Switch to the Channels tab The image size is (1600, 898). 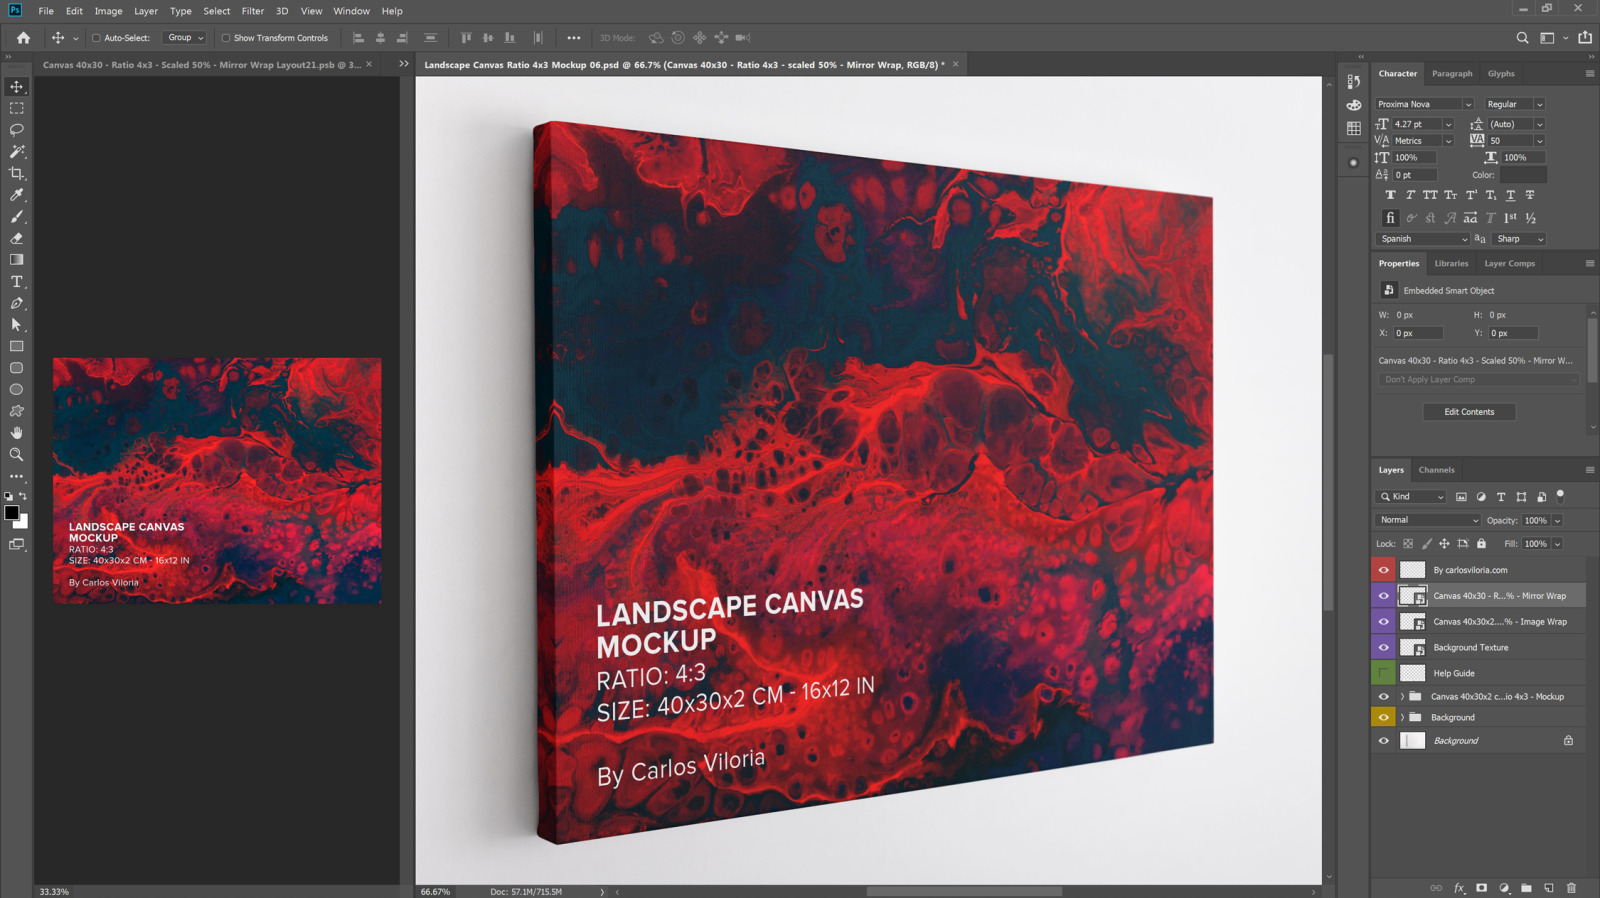tap(1436, 470)
